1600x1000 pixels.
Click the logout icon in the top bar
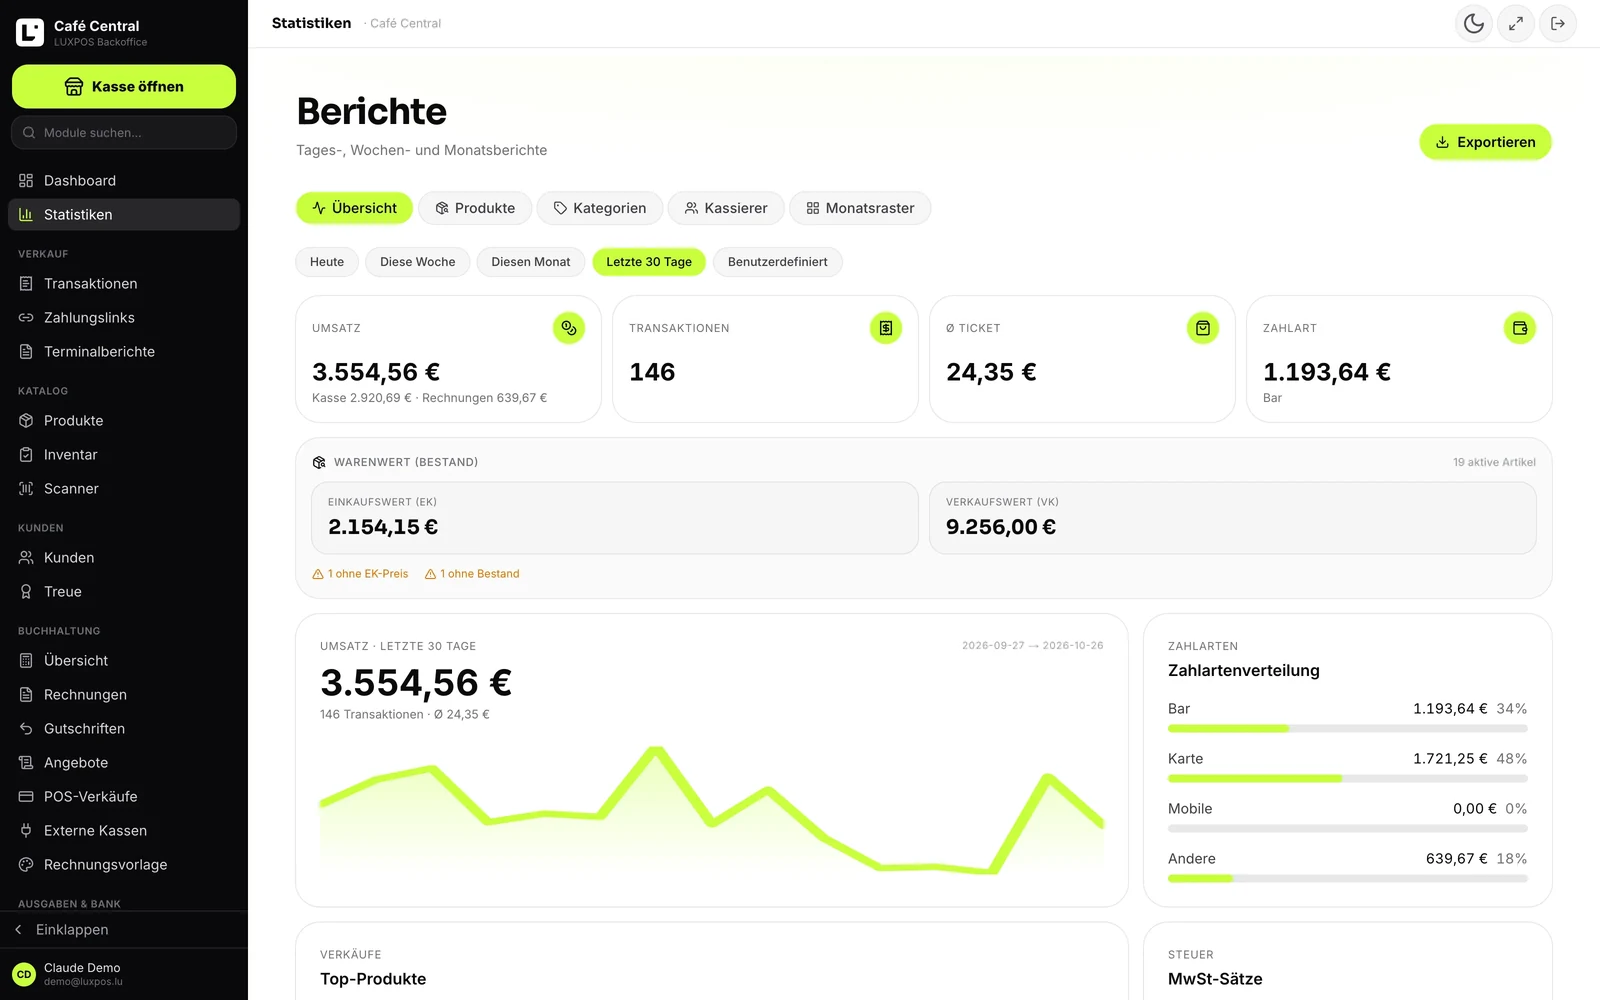pyautogui.click(x=1558, y=24)
